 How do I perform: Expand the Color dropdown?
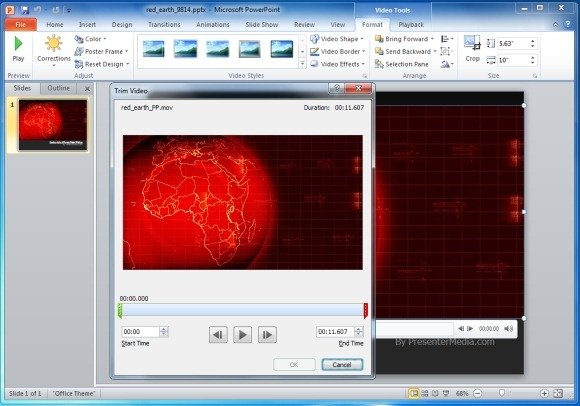pyautogui.click(x=105, y=39)
